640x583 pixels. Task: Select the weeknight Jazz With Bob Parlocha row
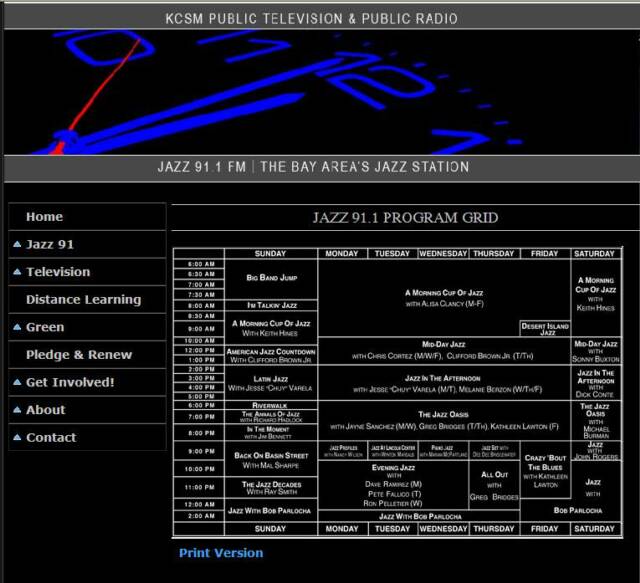pyautogui.click(x=419, y=516)
